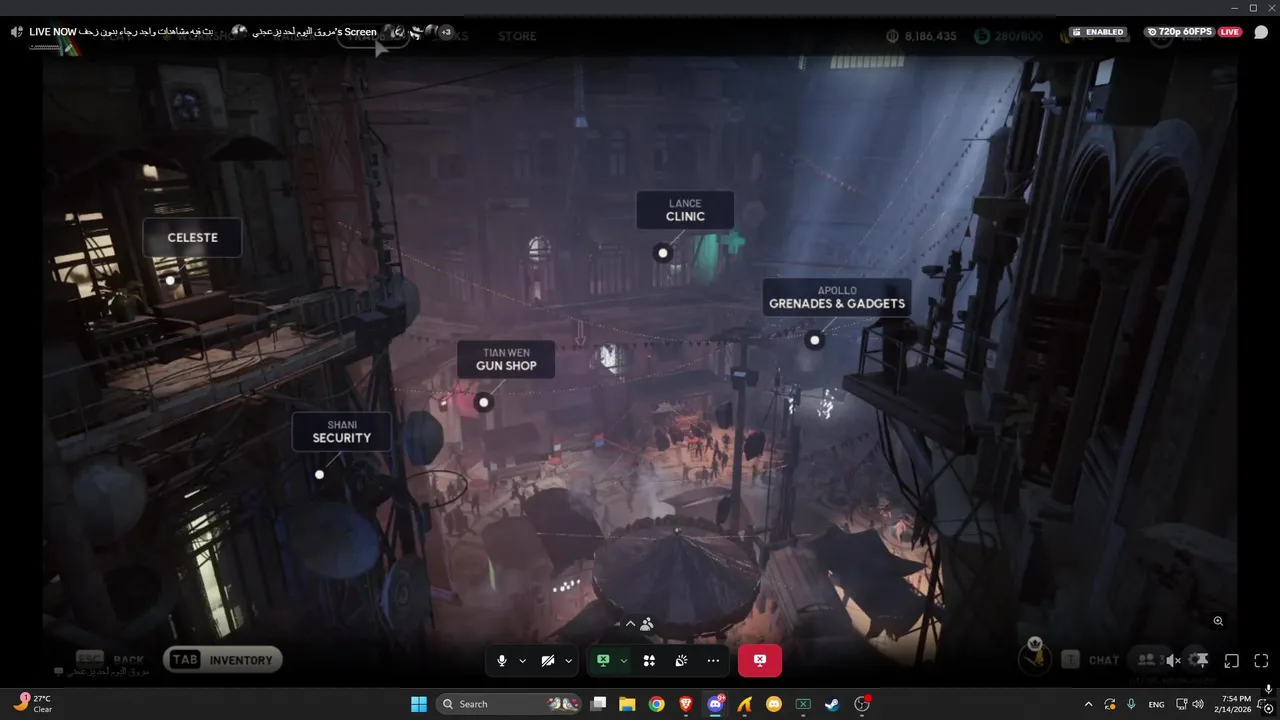Image resolution: width=1280 pixels, height=720 pixels.
Task: Click the microphone tray icon
Action: 1131,704
